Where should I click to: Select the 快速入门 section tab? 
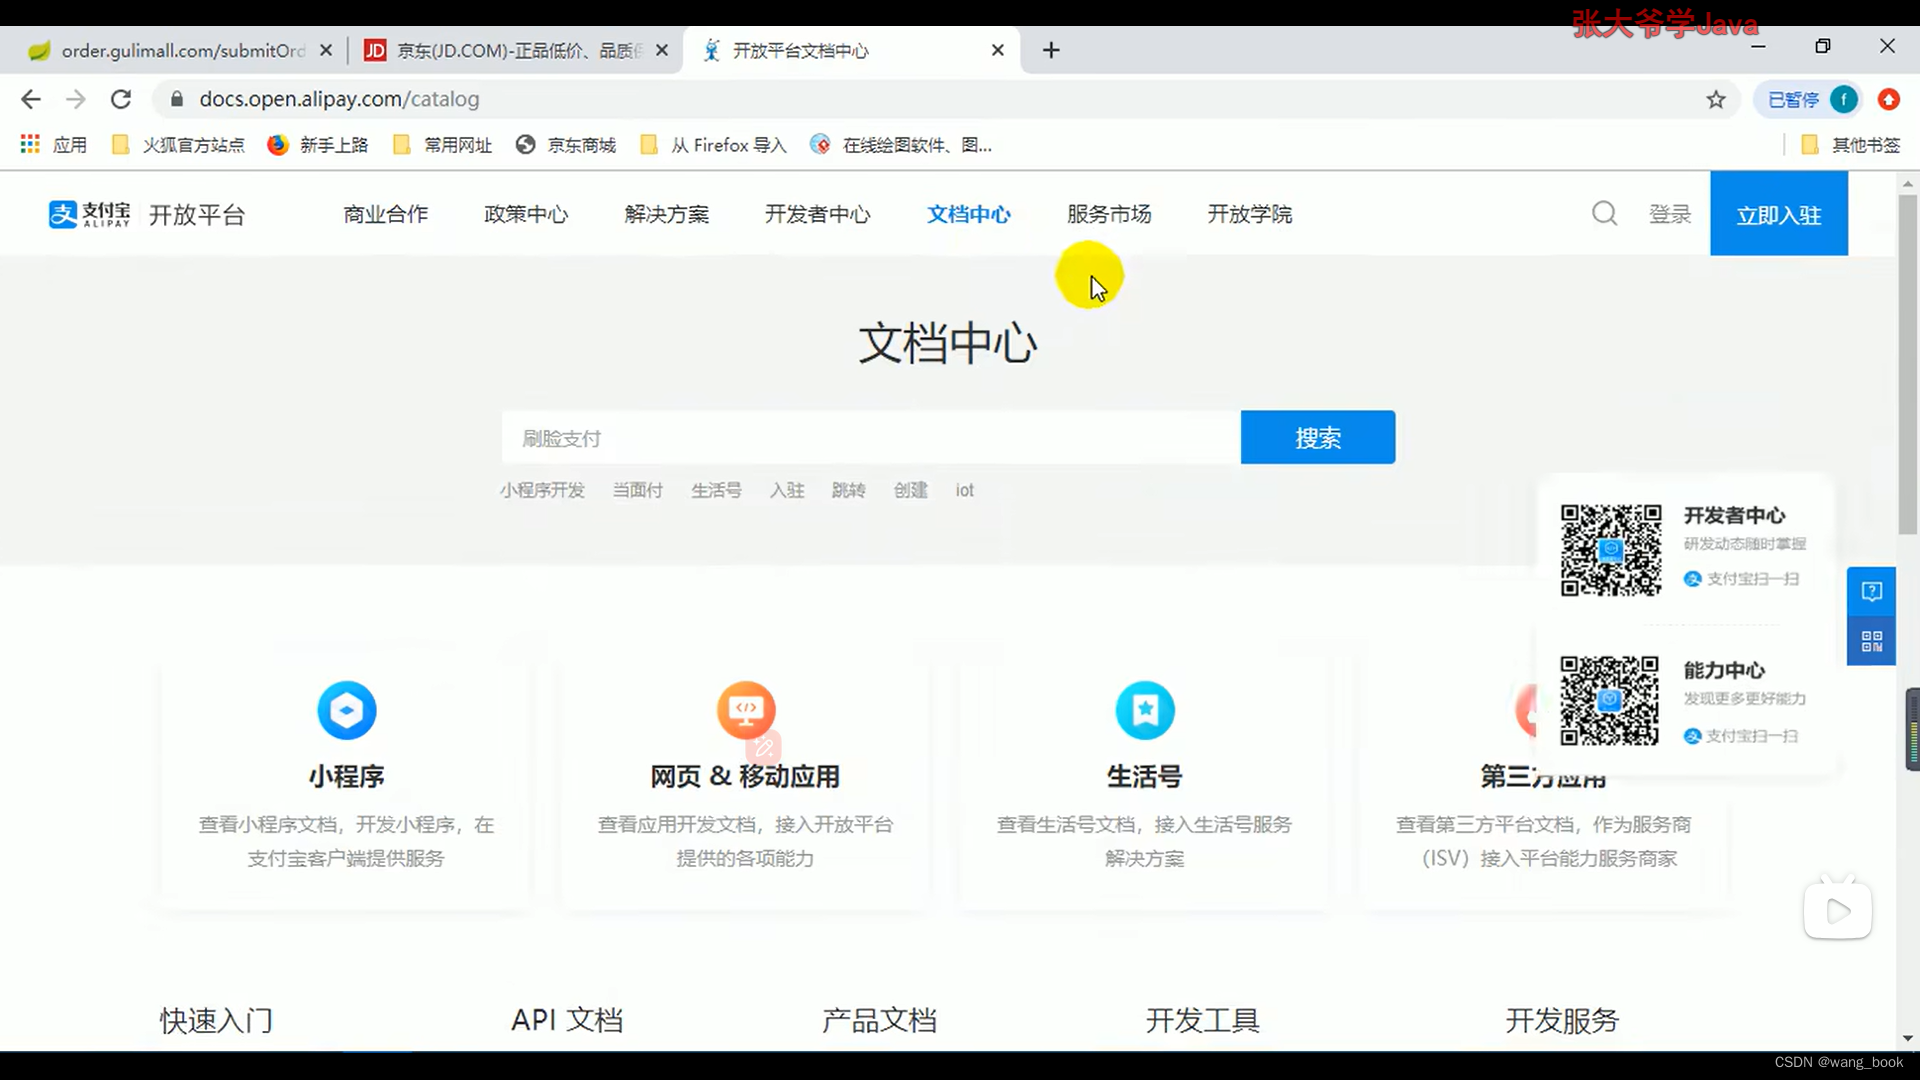tap(216, 1020)
